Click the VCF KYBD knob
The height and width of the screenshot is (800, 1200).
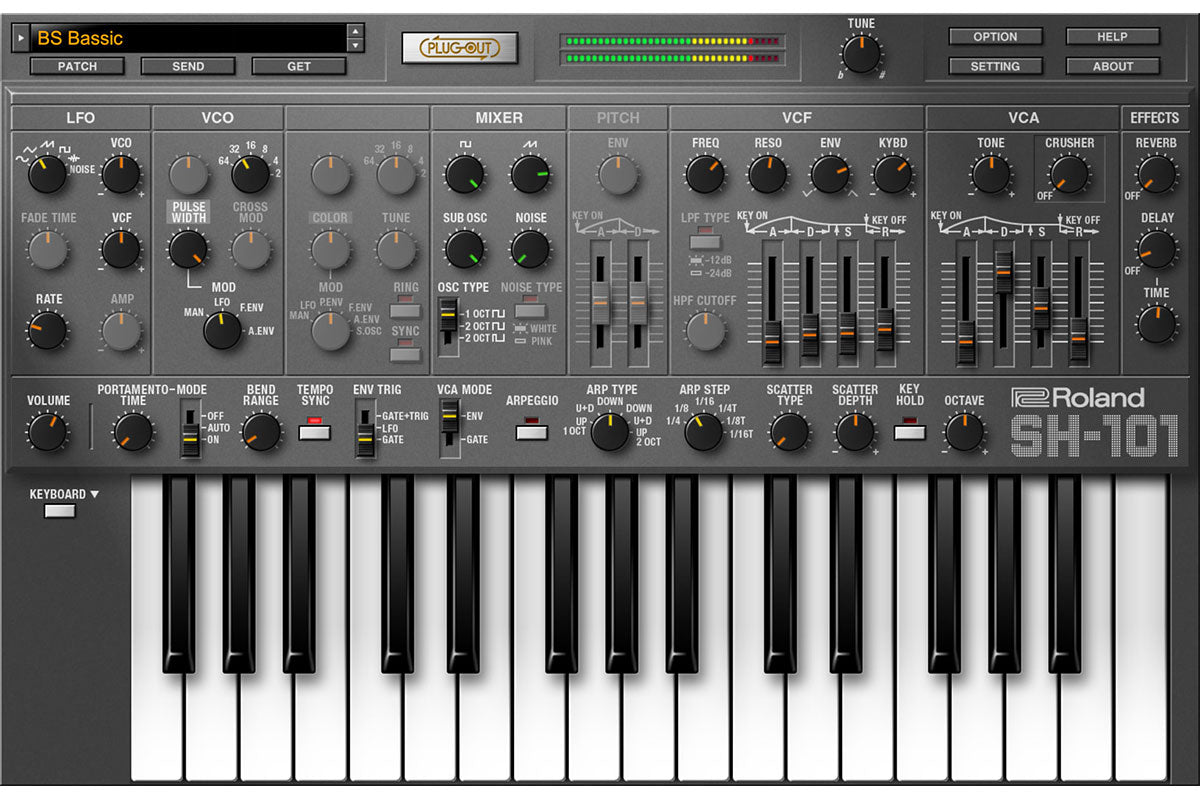[x=892, y=174]
